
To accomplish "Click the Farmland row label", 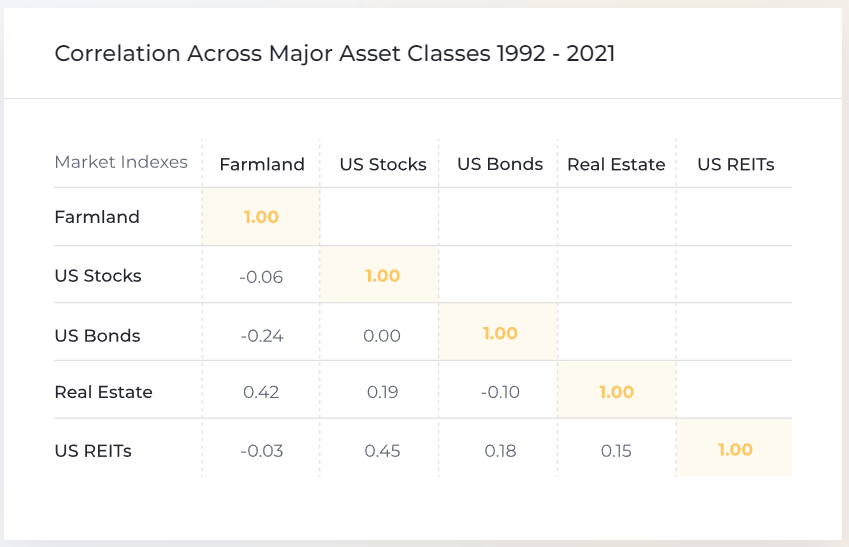I will click(97, 217).
